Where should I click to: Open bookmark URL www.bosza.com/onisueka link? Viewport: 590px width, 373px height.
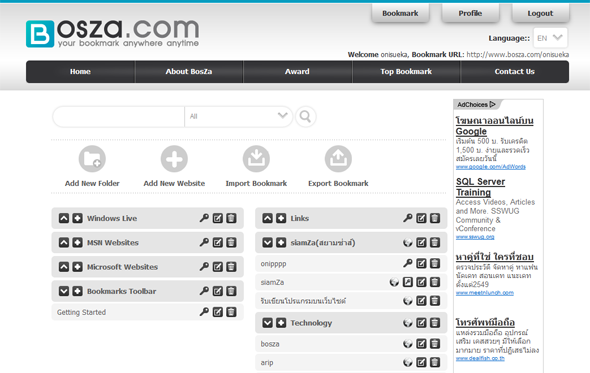coord(518,55)
